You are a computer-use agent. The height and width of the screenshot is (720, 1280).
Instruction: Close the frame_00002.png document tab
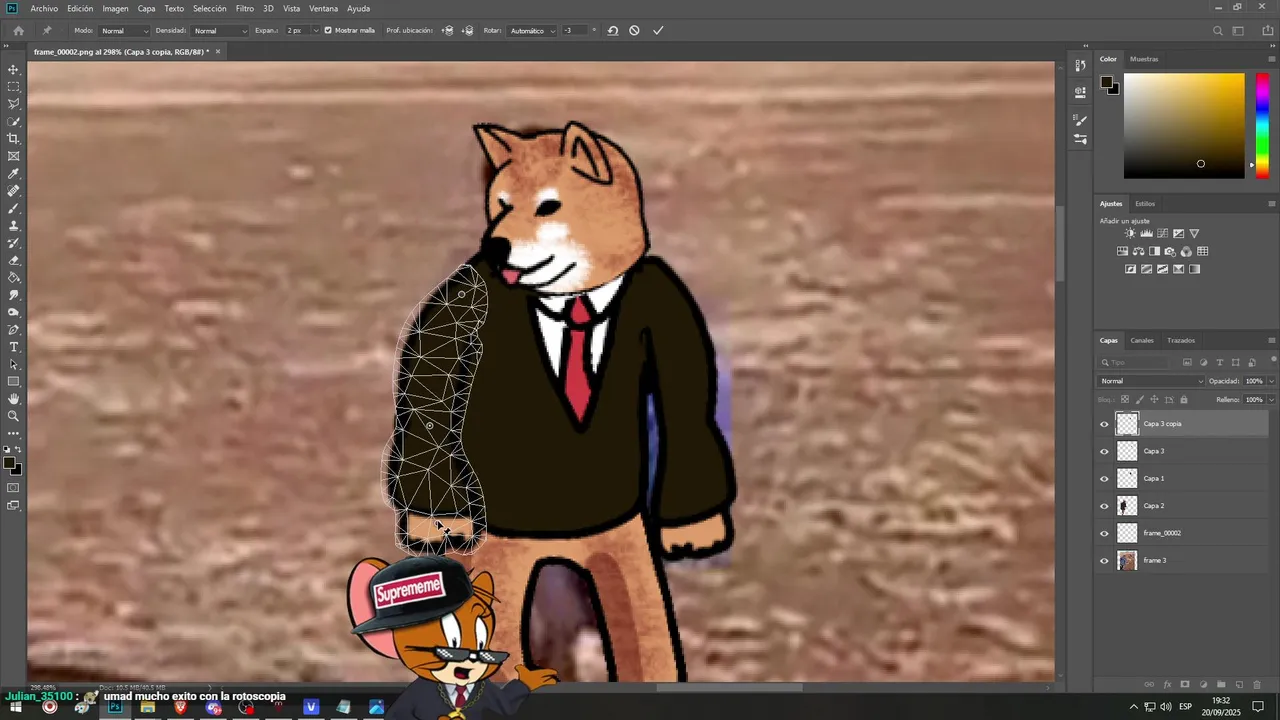click(218, 51)
